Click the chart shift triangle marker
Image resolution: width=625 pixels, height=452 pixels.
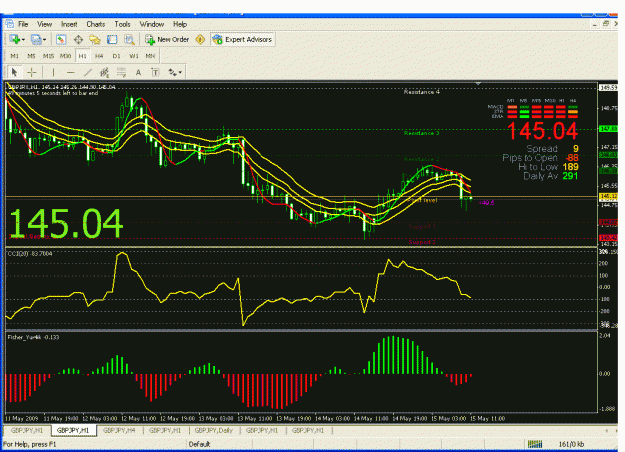478,83
